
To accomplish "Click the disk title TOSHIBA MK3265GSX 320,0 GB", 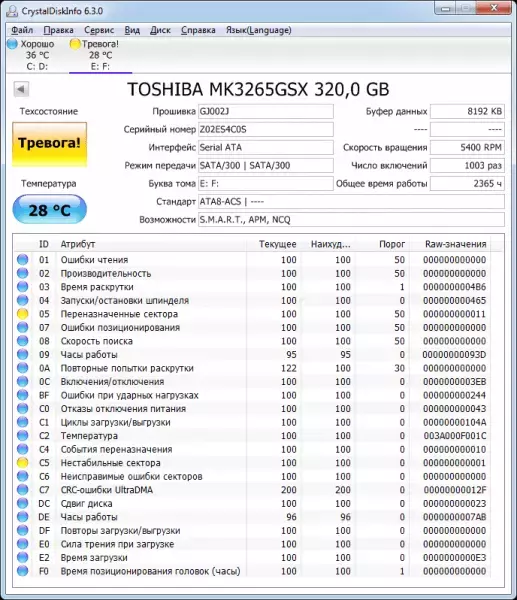I will [x=258, y=89].
